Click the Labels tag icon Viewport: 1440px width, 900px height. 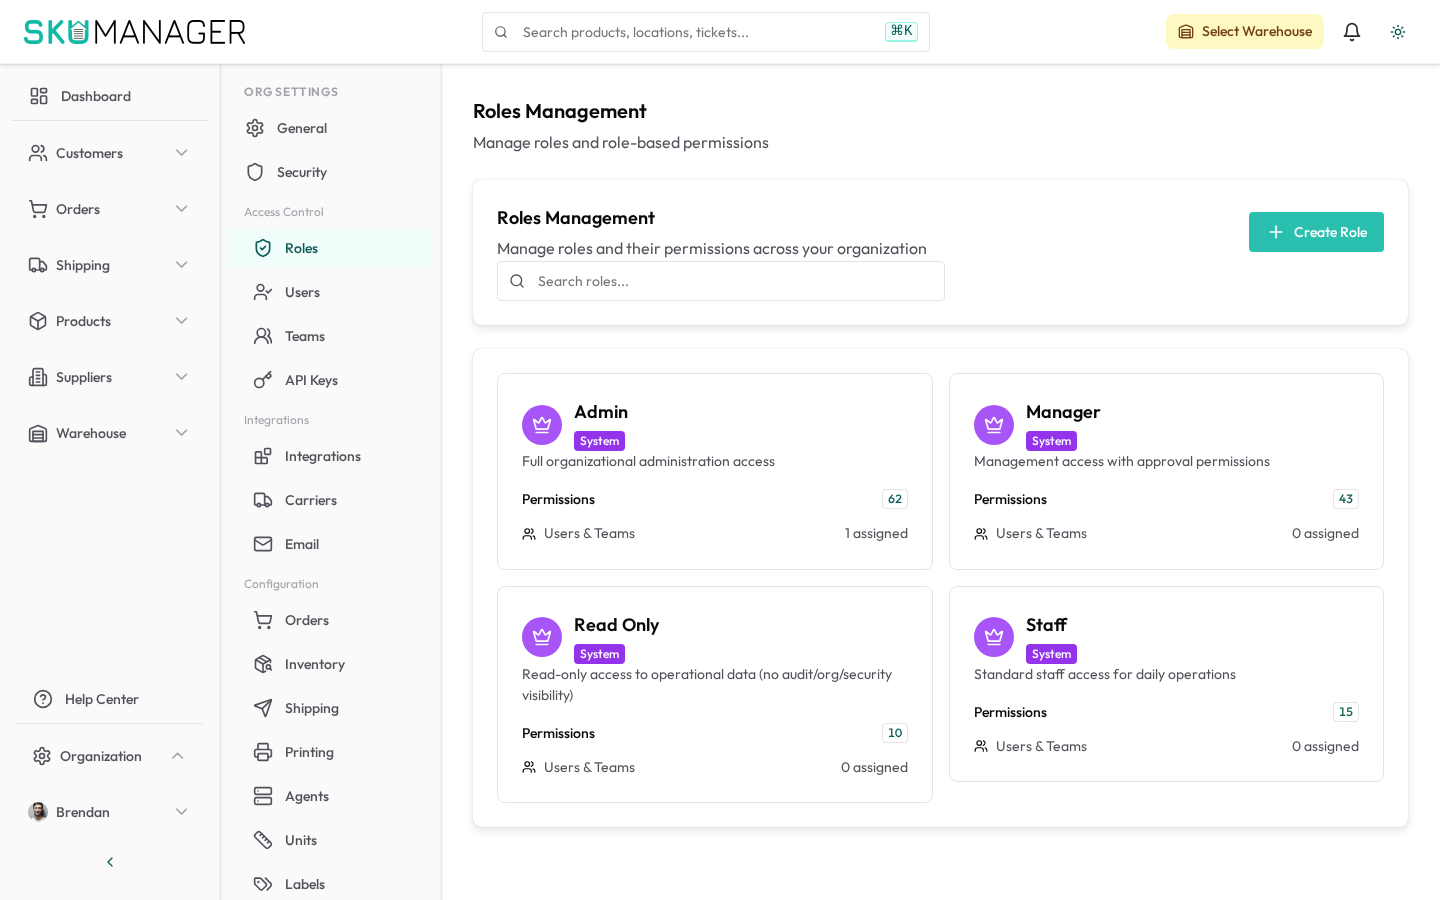tap(263, 884)
